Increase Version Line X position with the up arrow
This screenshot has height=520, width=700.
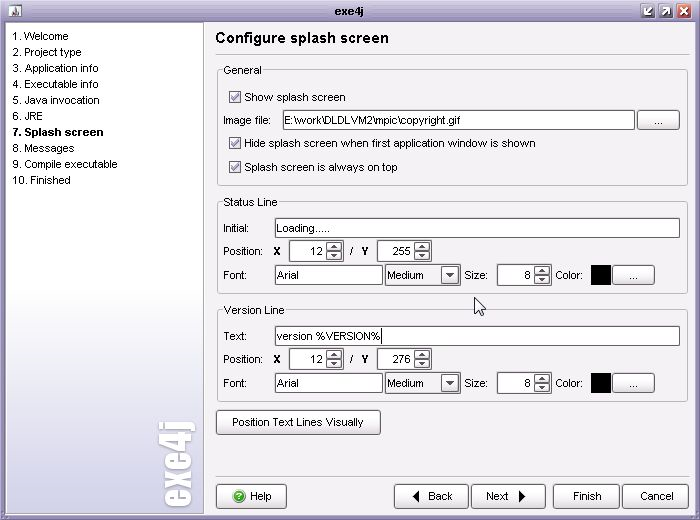tap(333, 354)
